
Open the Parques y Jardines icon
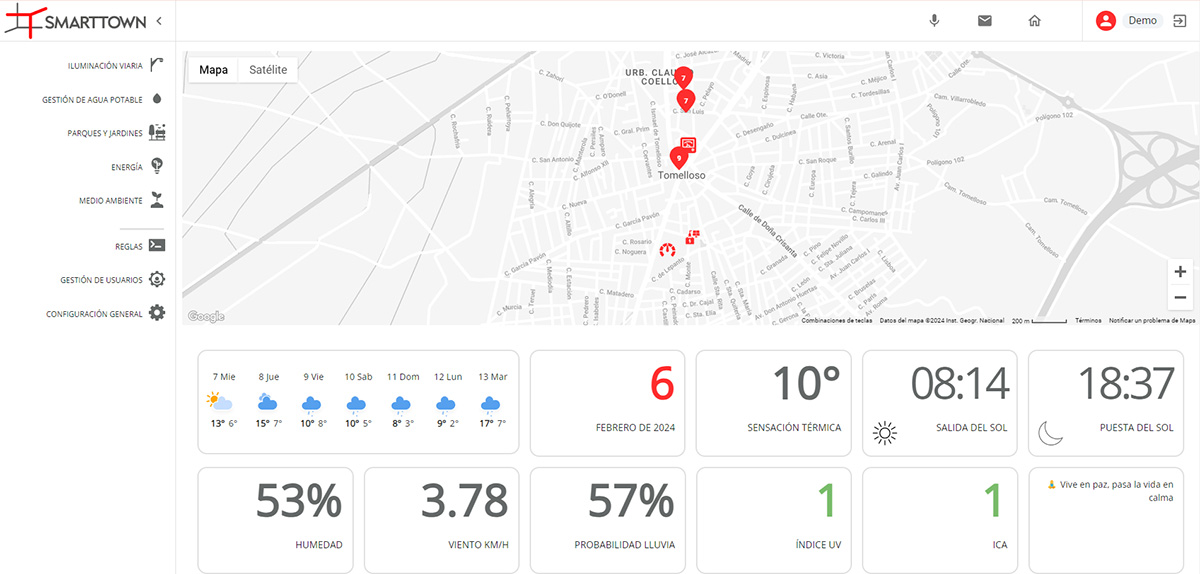[x=157, y=132]
